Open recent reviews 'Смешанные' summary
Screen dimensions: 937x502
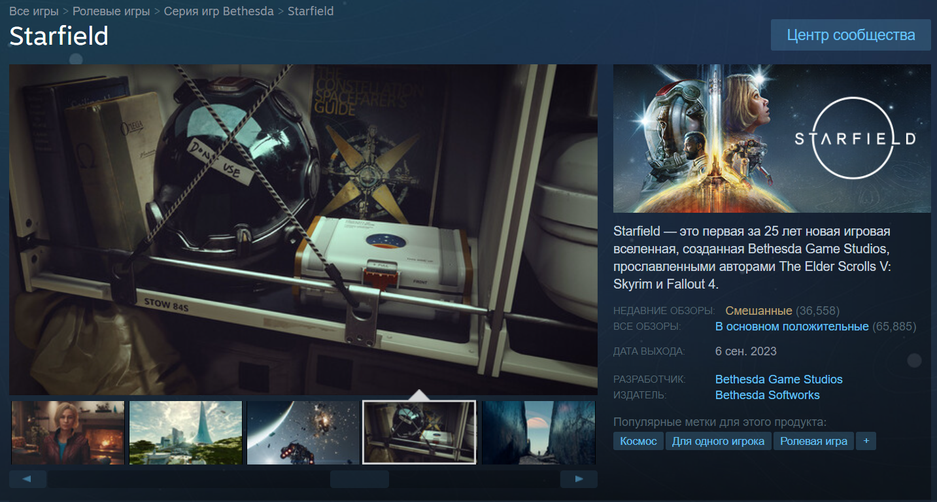pyautogui.click(x=758, y=311)
